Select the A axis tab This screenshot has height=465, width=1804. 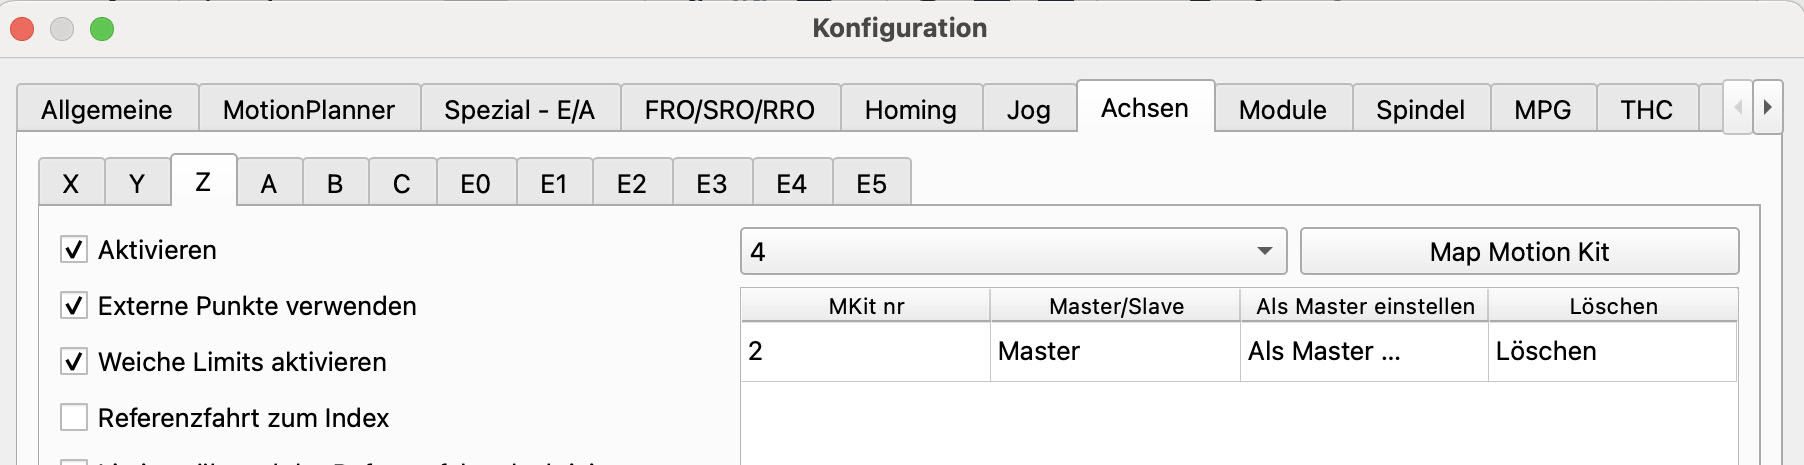pos(269,184)
